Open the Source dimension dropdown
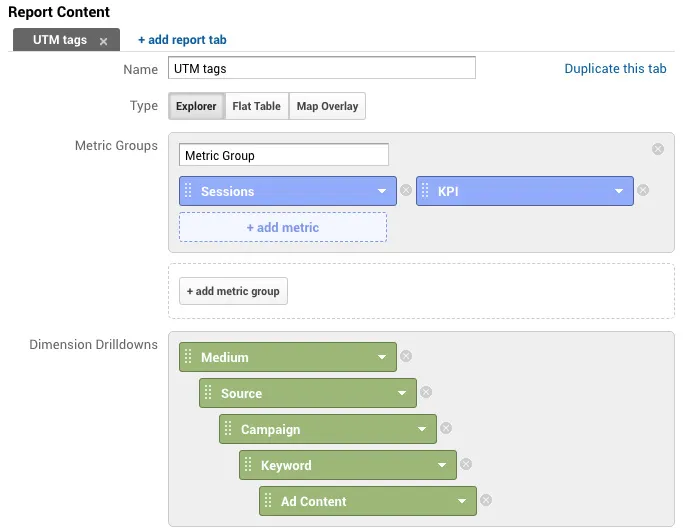 tap(402, 393)
